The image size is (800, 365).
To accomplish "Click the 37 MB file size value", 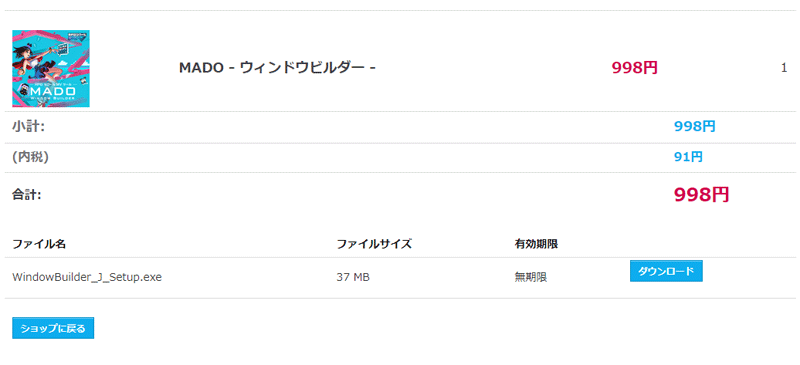I will [353, 277].
